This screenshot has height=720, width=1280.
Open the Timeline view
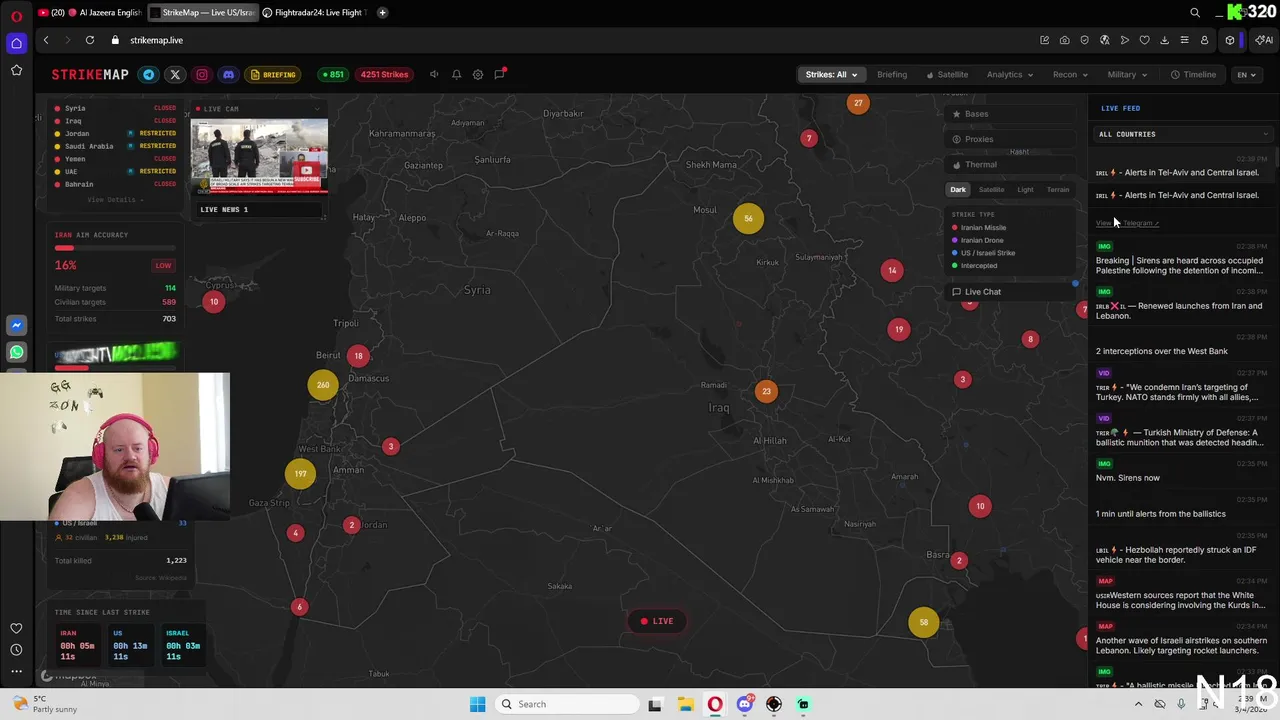tap(1193, 75)
